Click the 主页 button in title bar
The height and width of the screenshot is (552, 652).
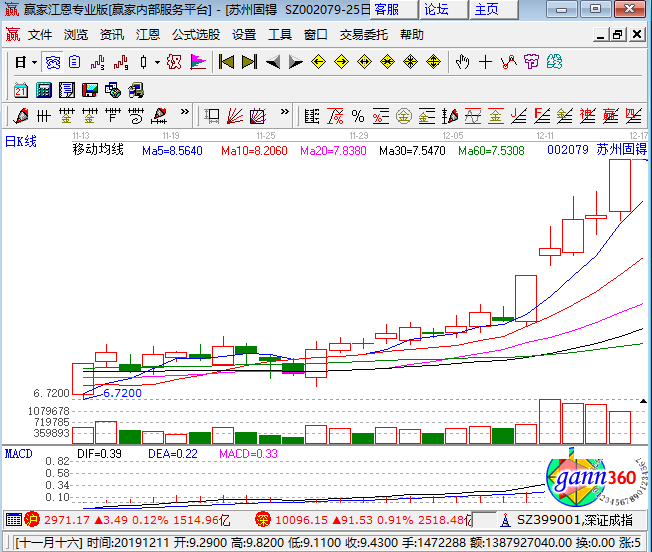[x=494, y=9]
